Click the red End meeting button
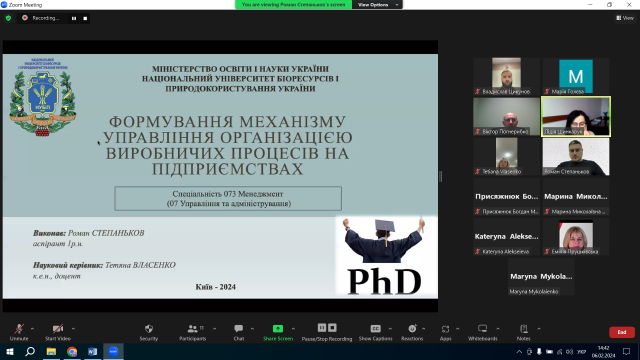The image size is (640, 360). point(622,332)
